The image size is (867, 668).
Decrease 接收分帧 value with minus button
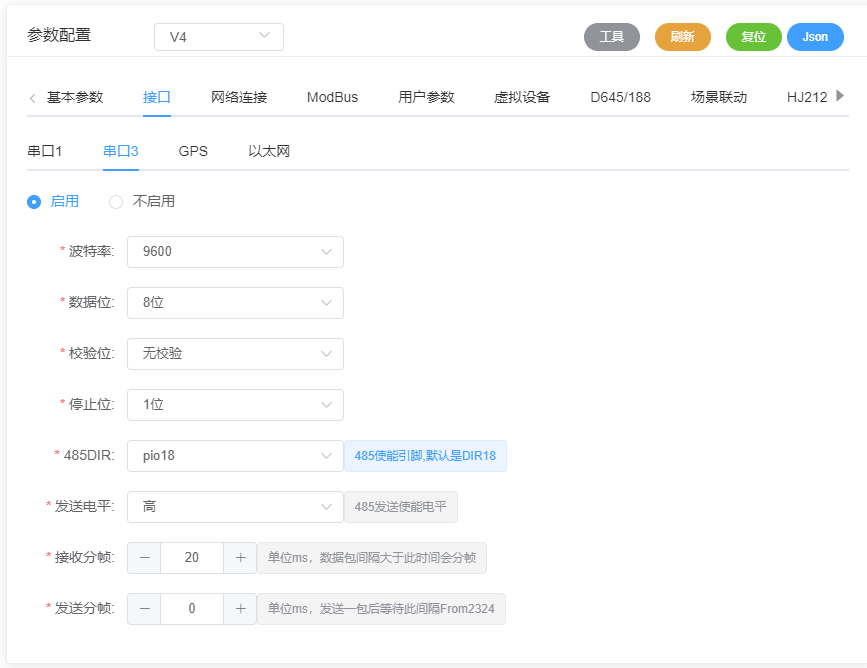(x=144, y=557)
